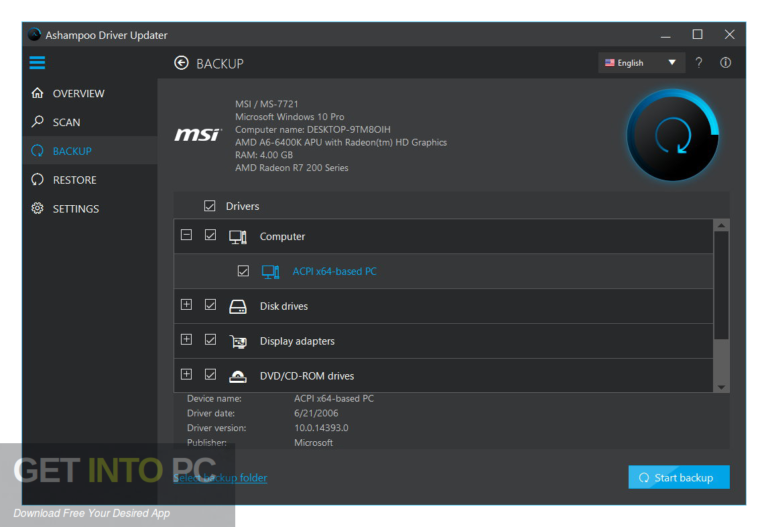
Task: Click the Disk drives icon
Action: (238, 307)
